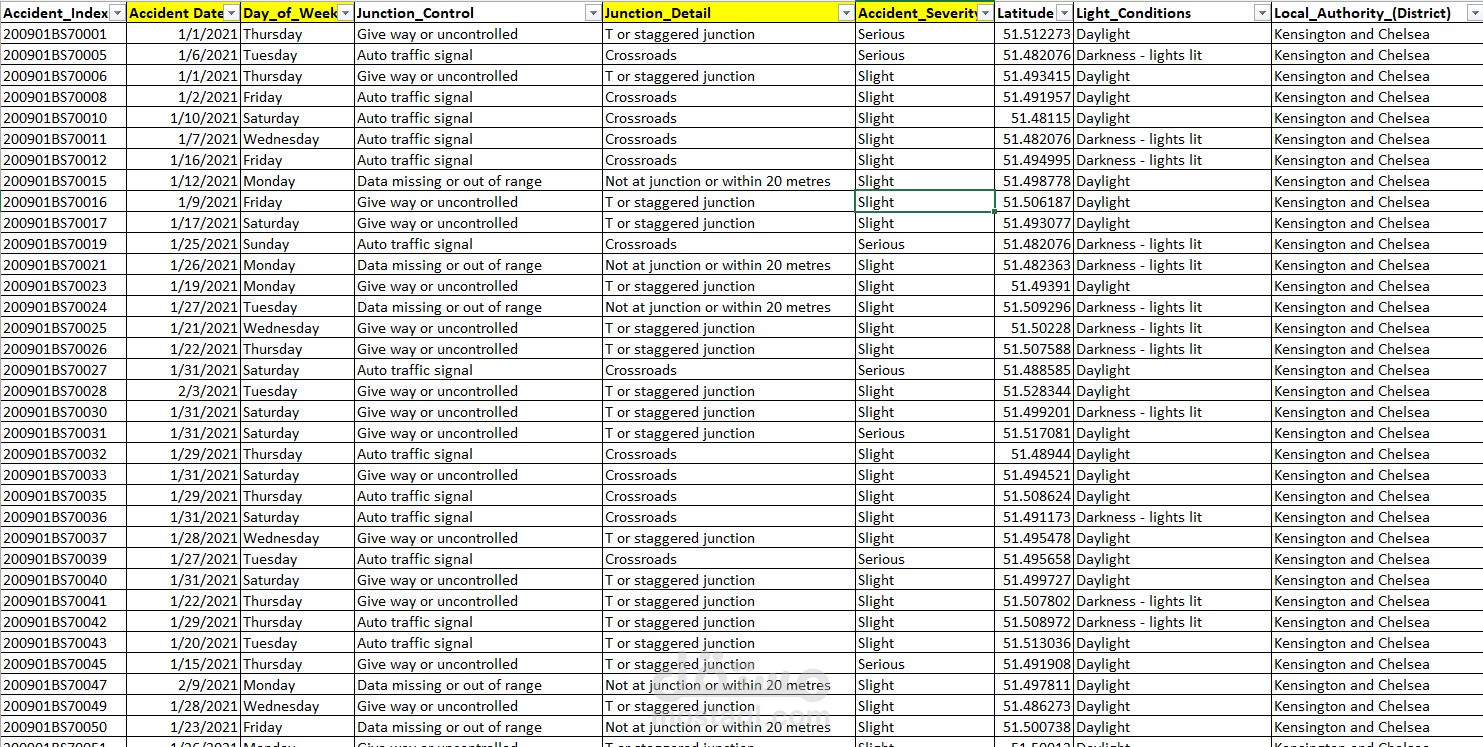Viewport: 1483px width, 747px height.
Task: Click accident index 200901BS70015
Action: pos(63,181)
